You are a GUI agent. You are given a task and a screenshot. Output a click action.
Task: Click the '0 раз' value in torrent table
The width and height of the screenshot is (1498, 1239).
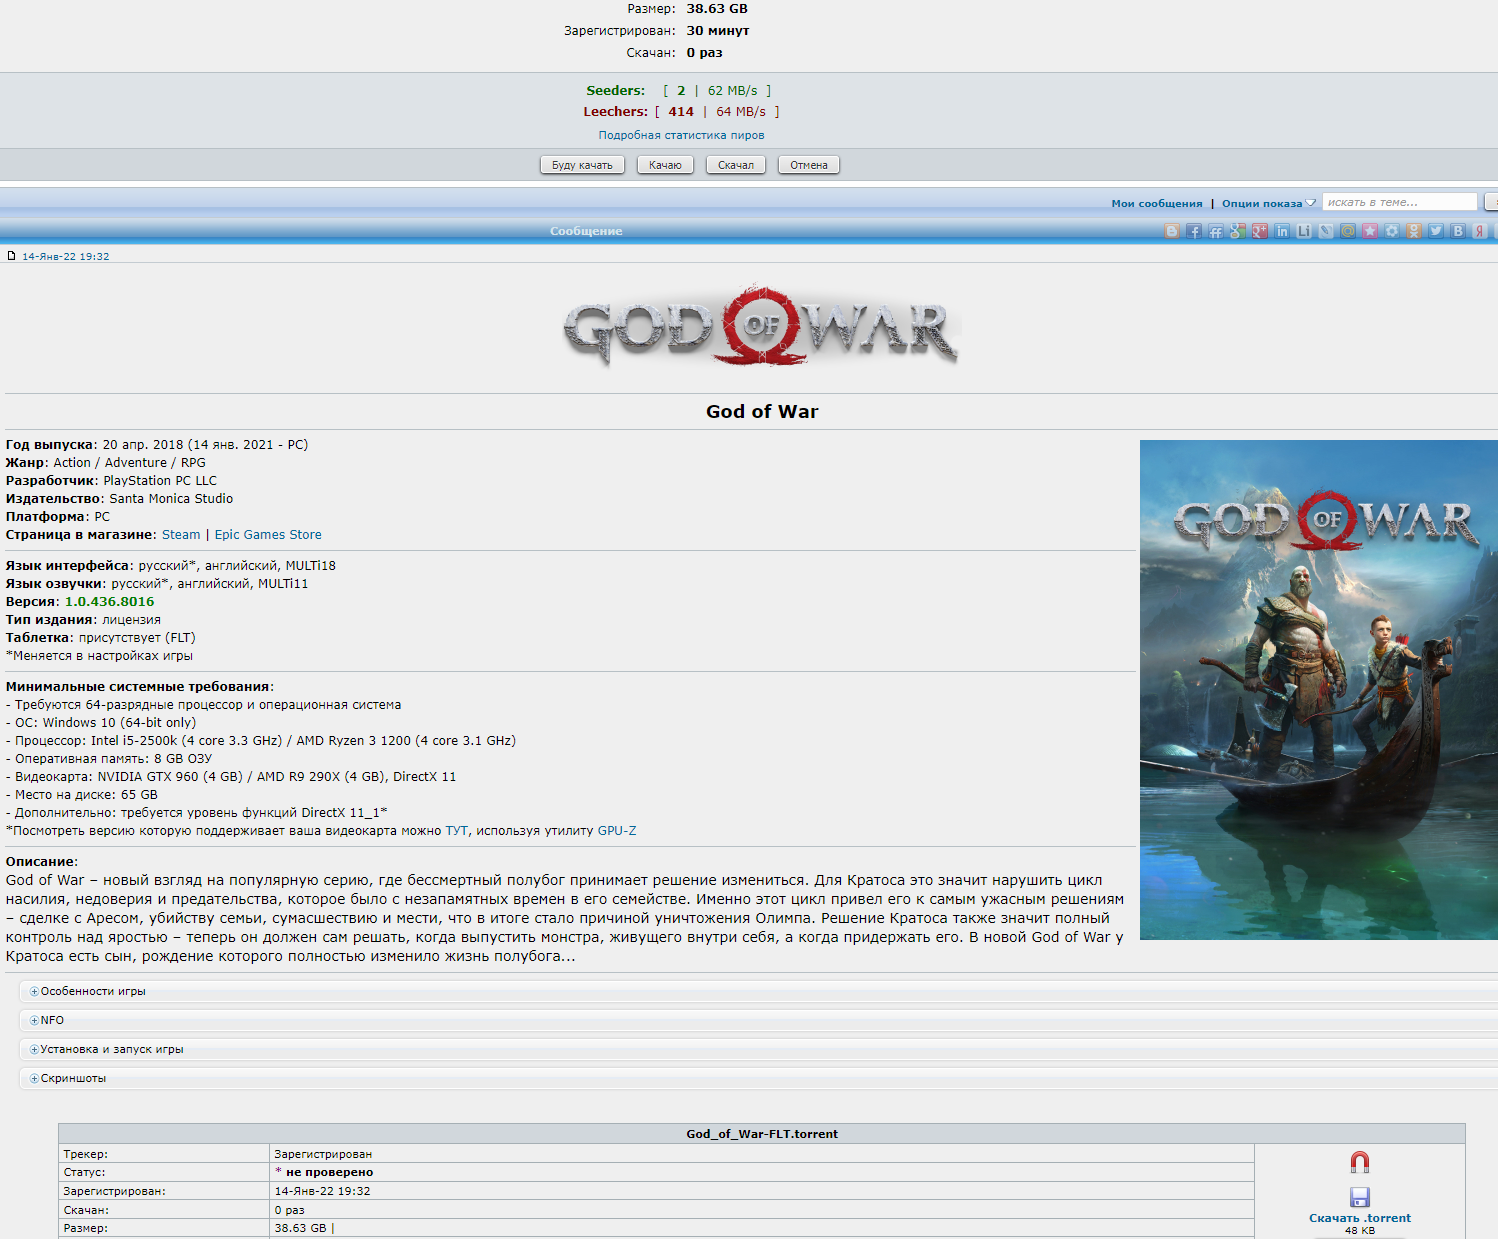[x=289, y=1210]
